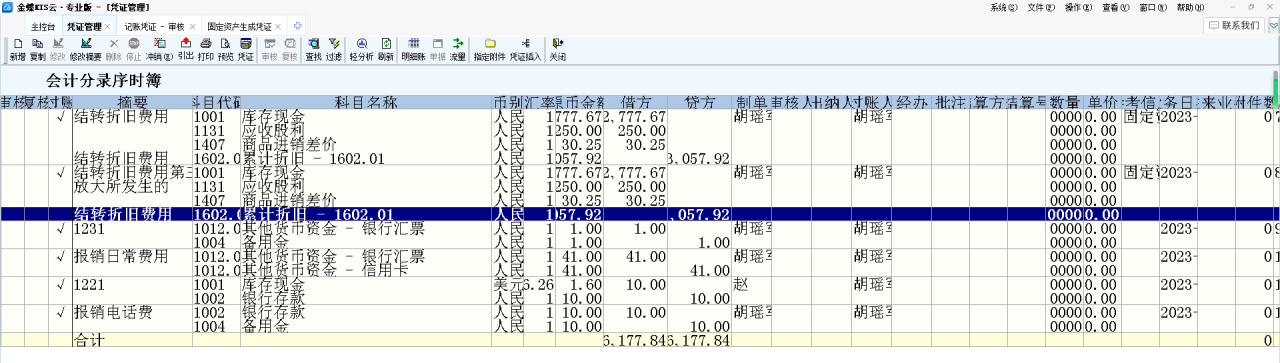1280x363 pixels.
Task: Click the 数量 column header
Action: [1065, 102]
